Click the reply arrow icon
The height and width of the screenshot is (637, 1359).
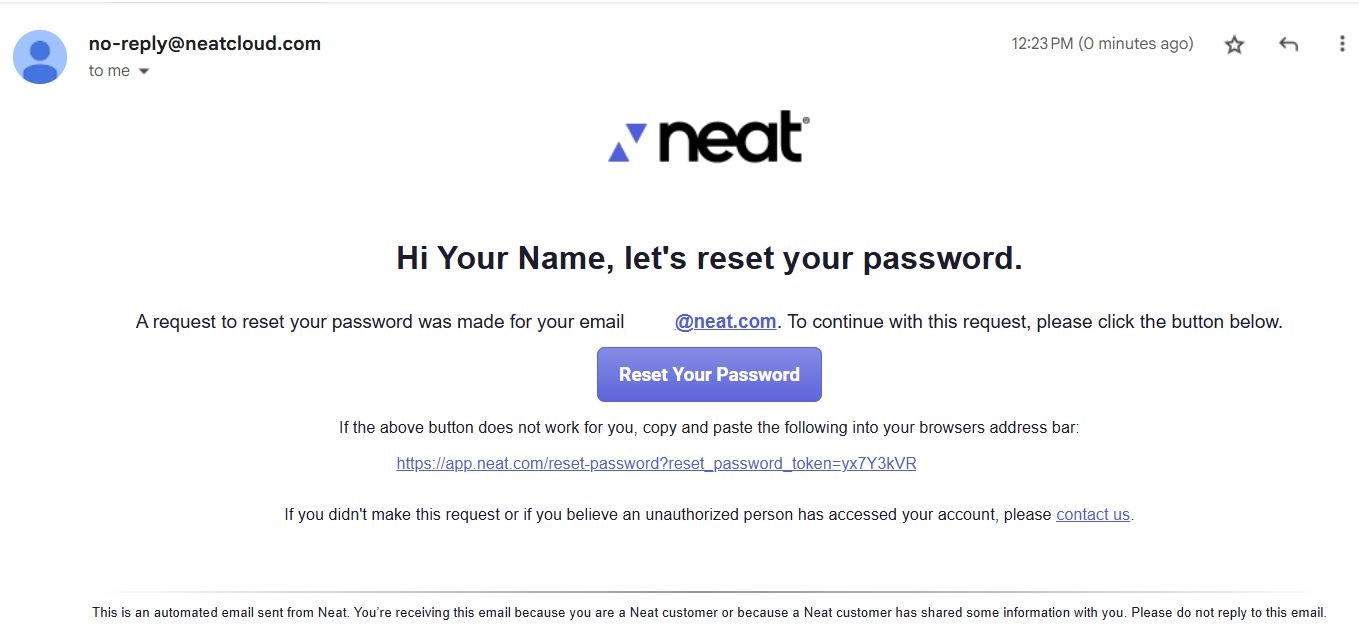coord(1289,44)
